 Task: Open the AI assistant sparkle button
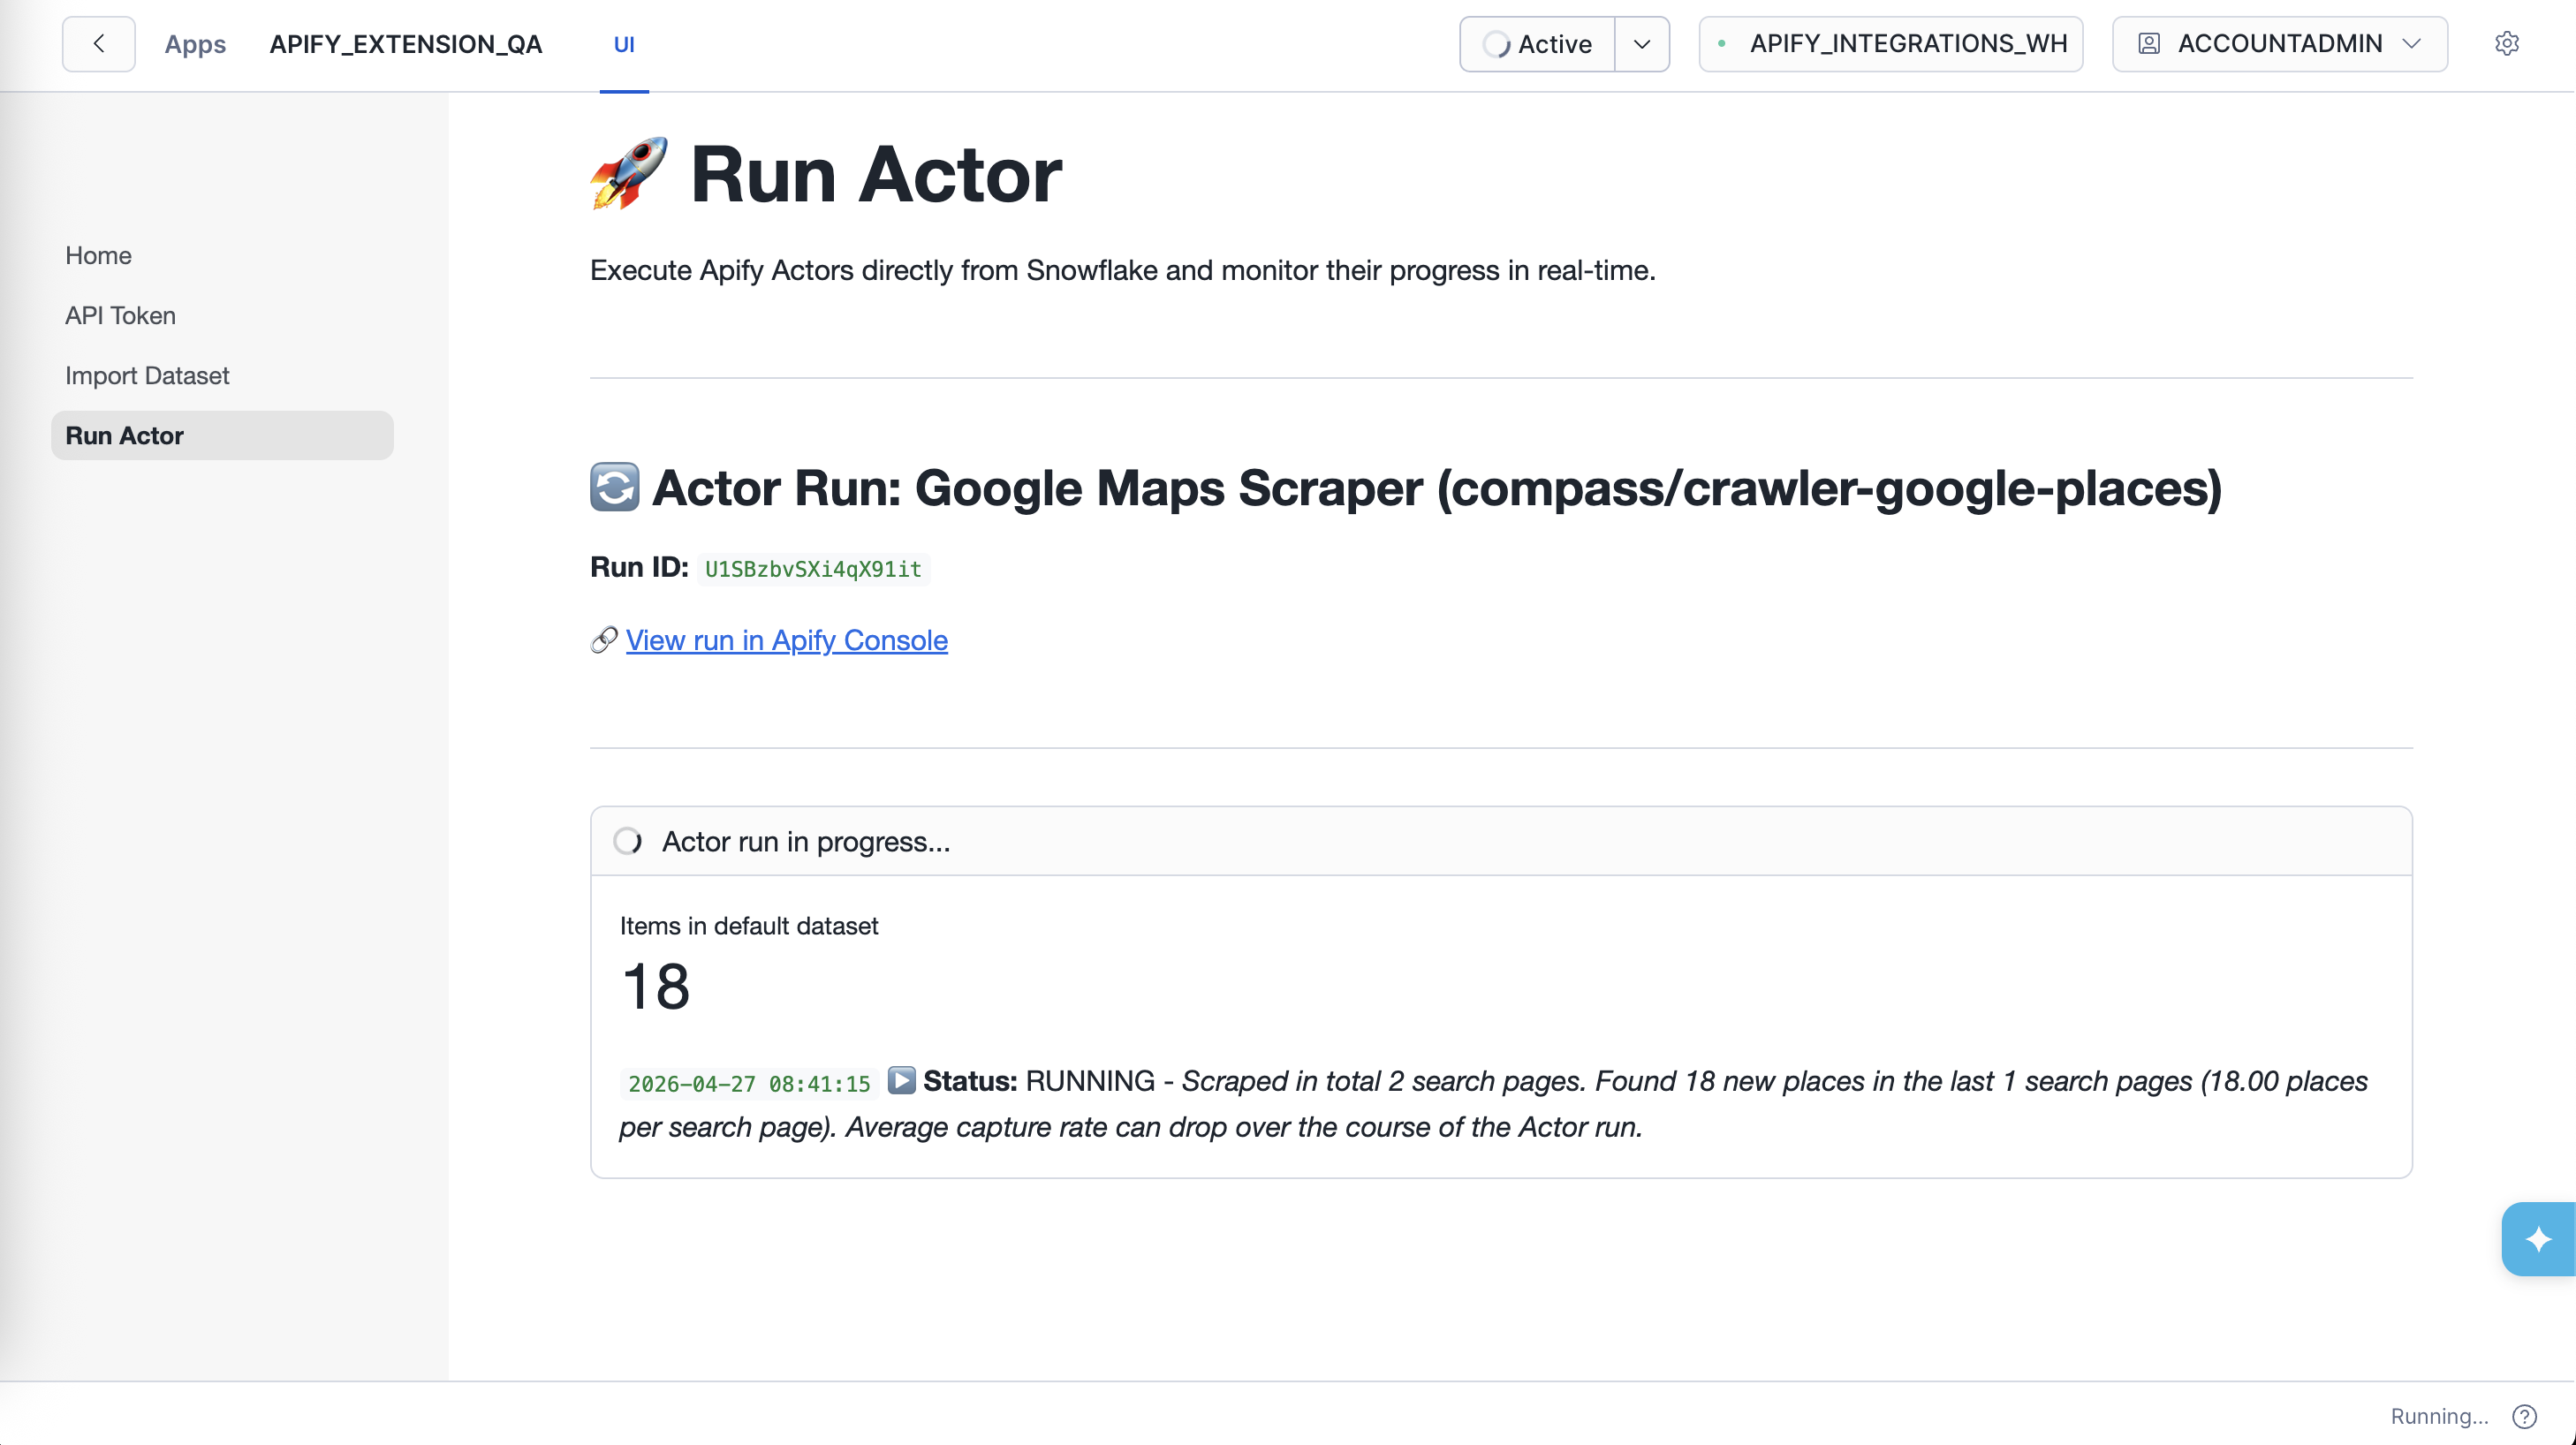[x=2537, y=1238]
